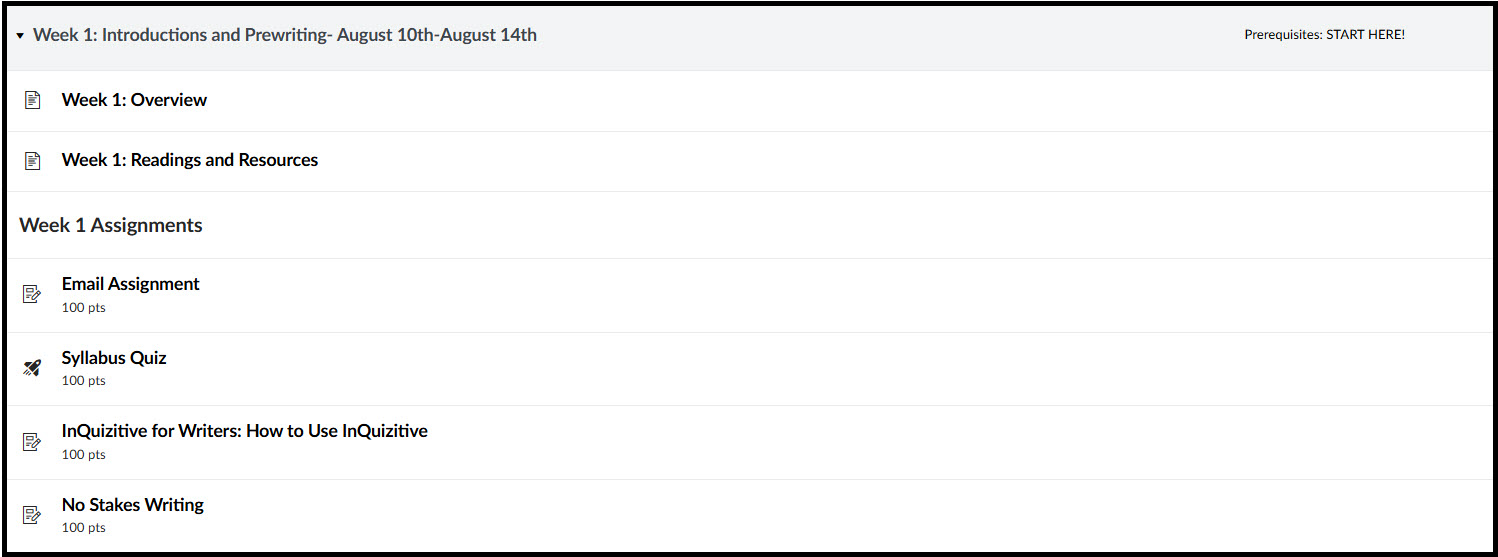
Task: Select the Prerequisites: START HERE! label
Action: coord(1324,35)
